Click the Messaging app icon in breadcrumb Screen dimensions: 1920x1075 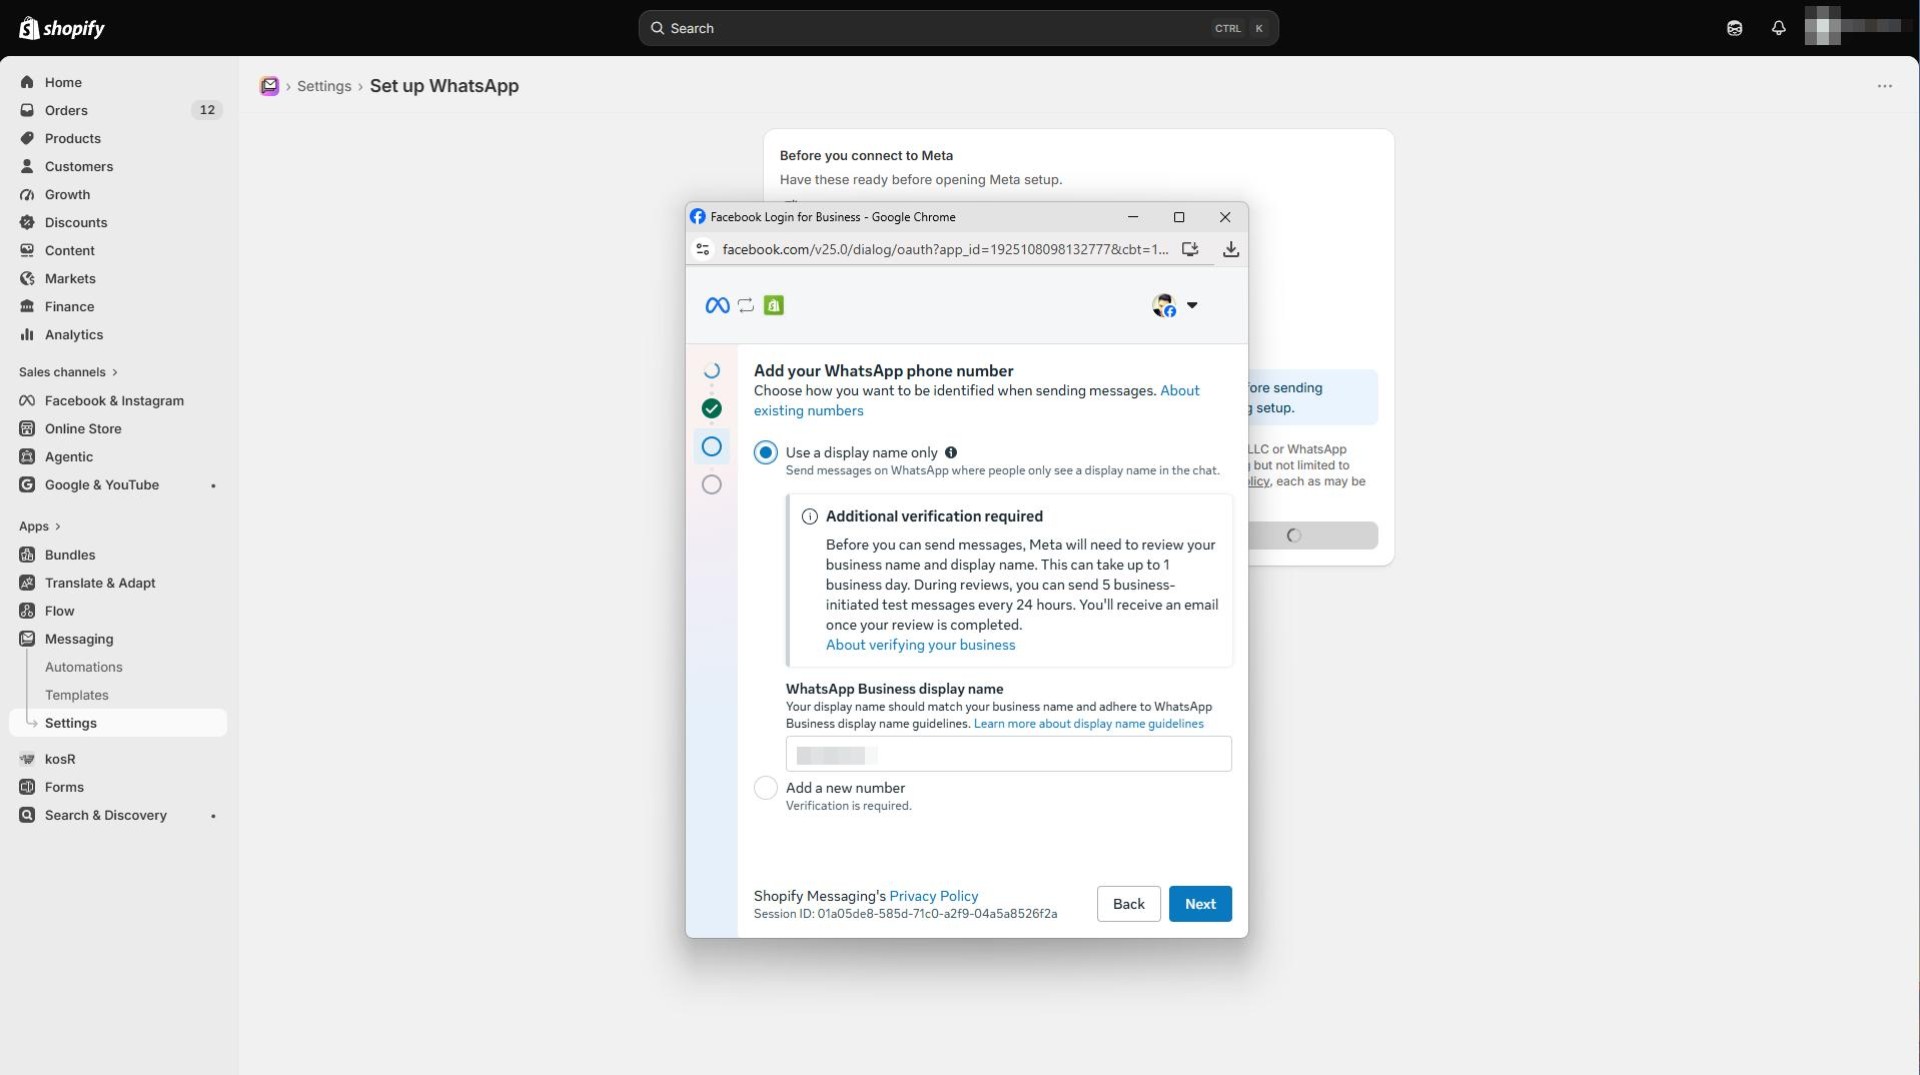click(269, 86)
